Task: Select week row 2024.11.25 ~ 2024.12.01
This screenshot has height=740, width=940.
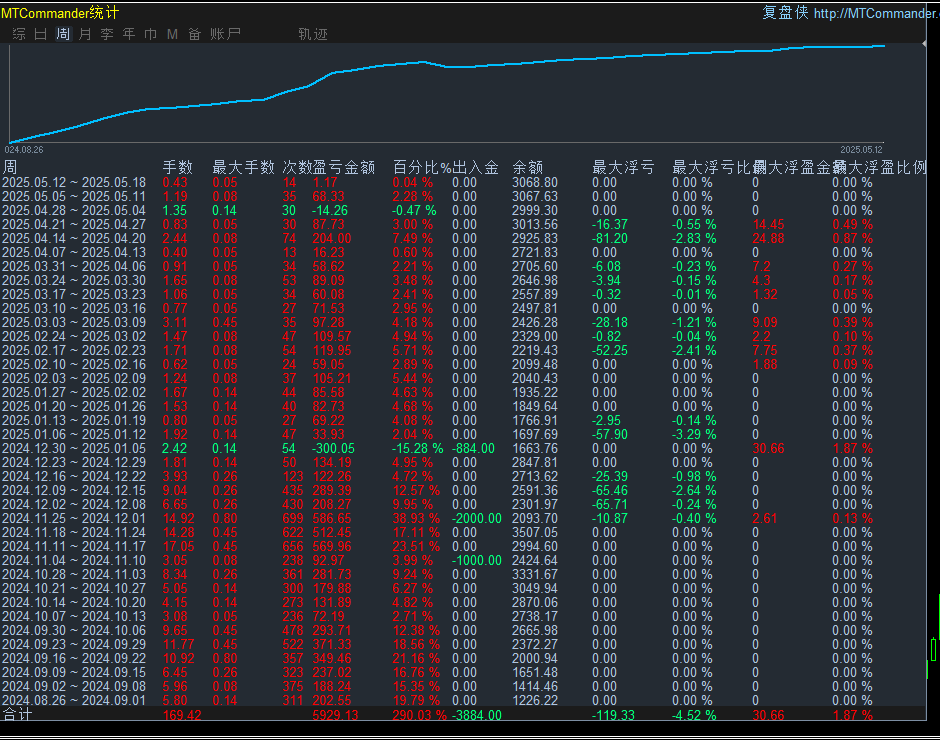Action: [463, 518]
